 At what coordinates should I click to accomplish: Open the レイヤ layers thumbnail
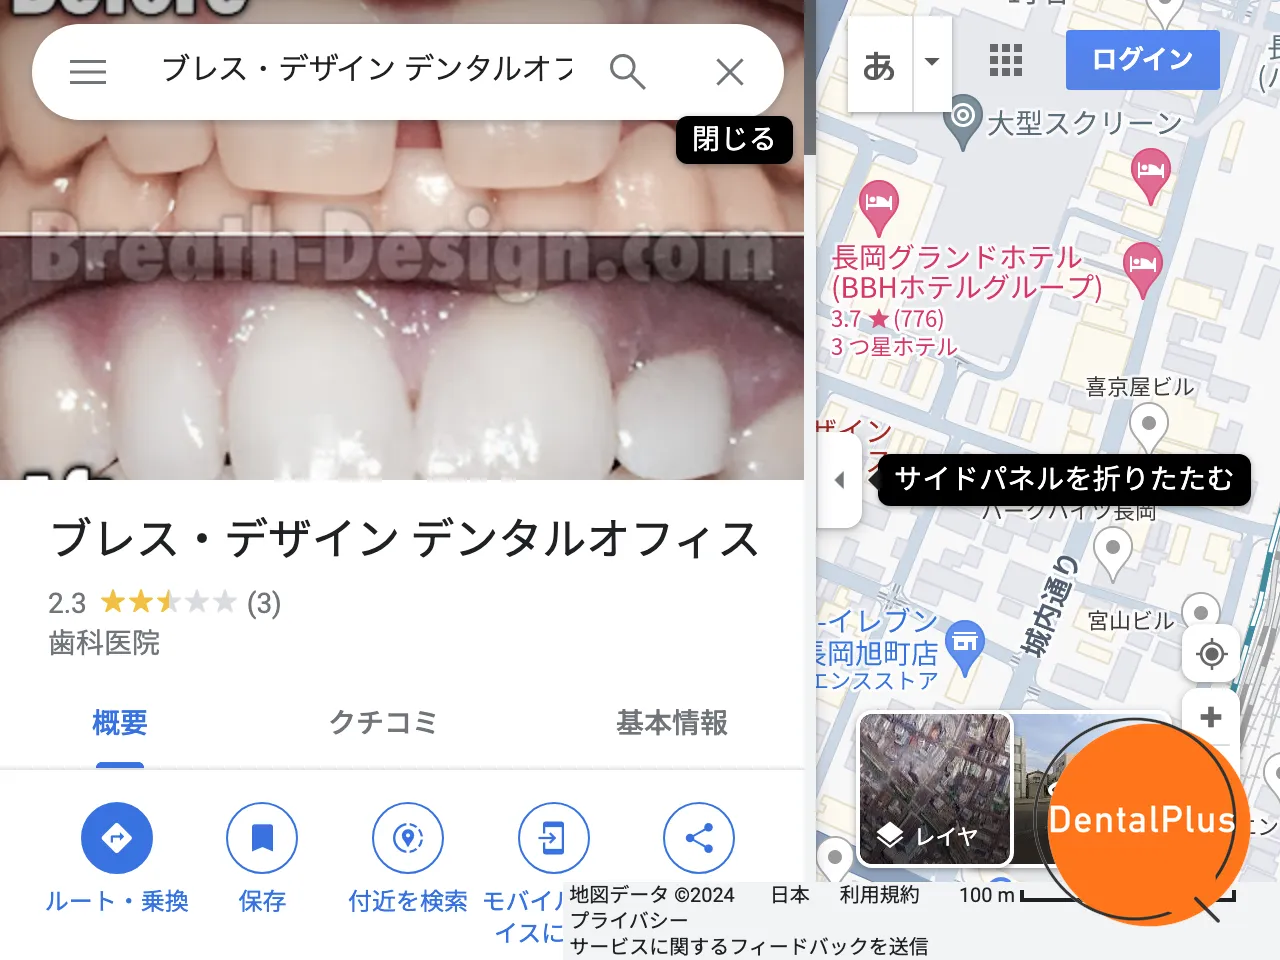[x=936, y=788]
